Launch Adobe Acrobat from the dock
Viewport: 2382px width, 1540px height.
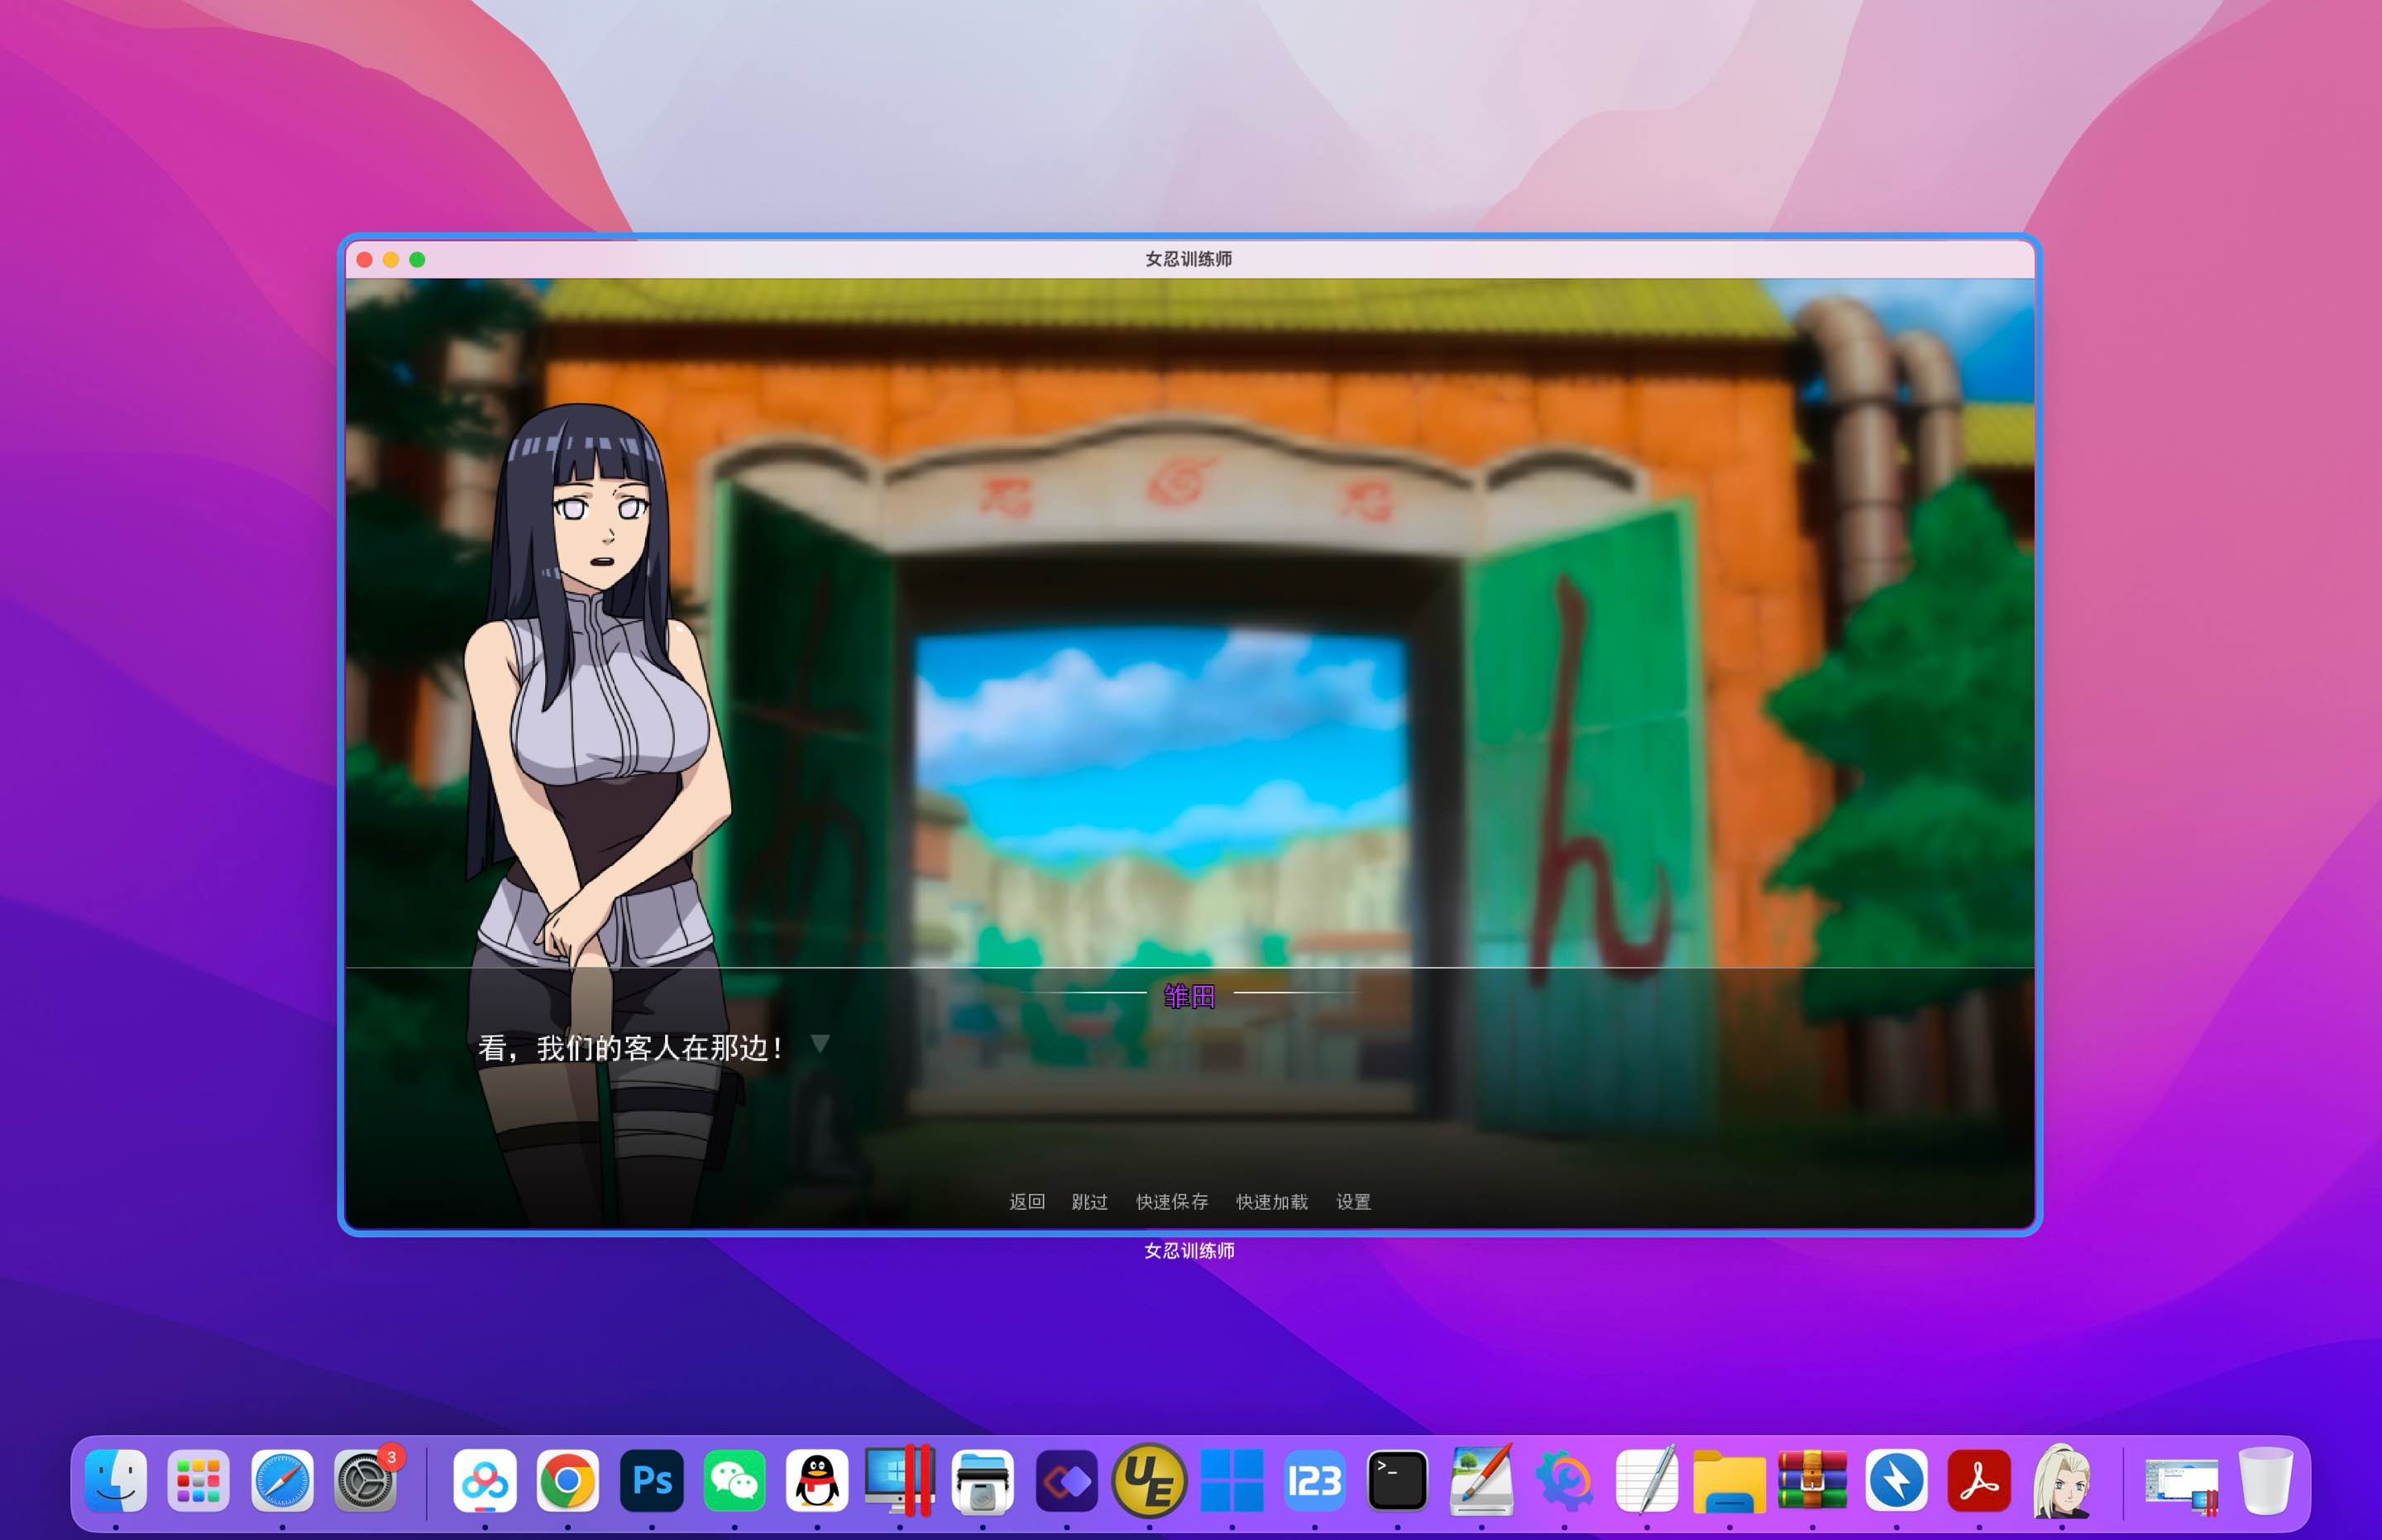1979,1480
